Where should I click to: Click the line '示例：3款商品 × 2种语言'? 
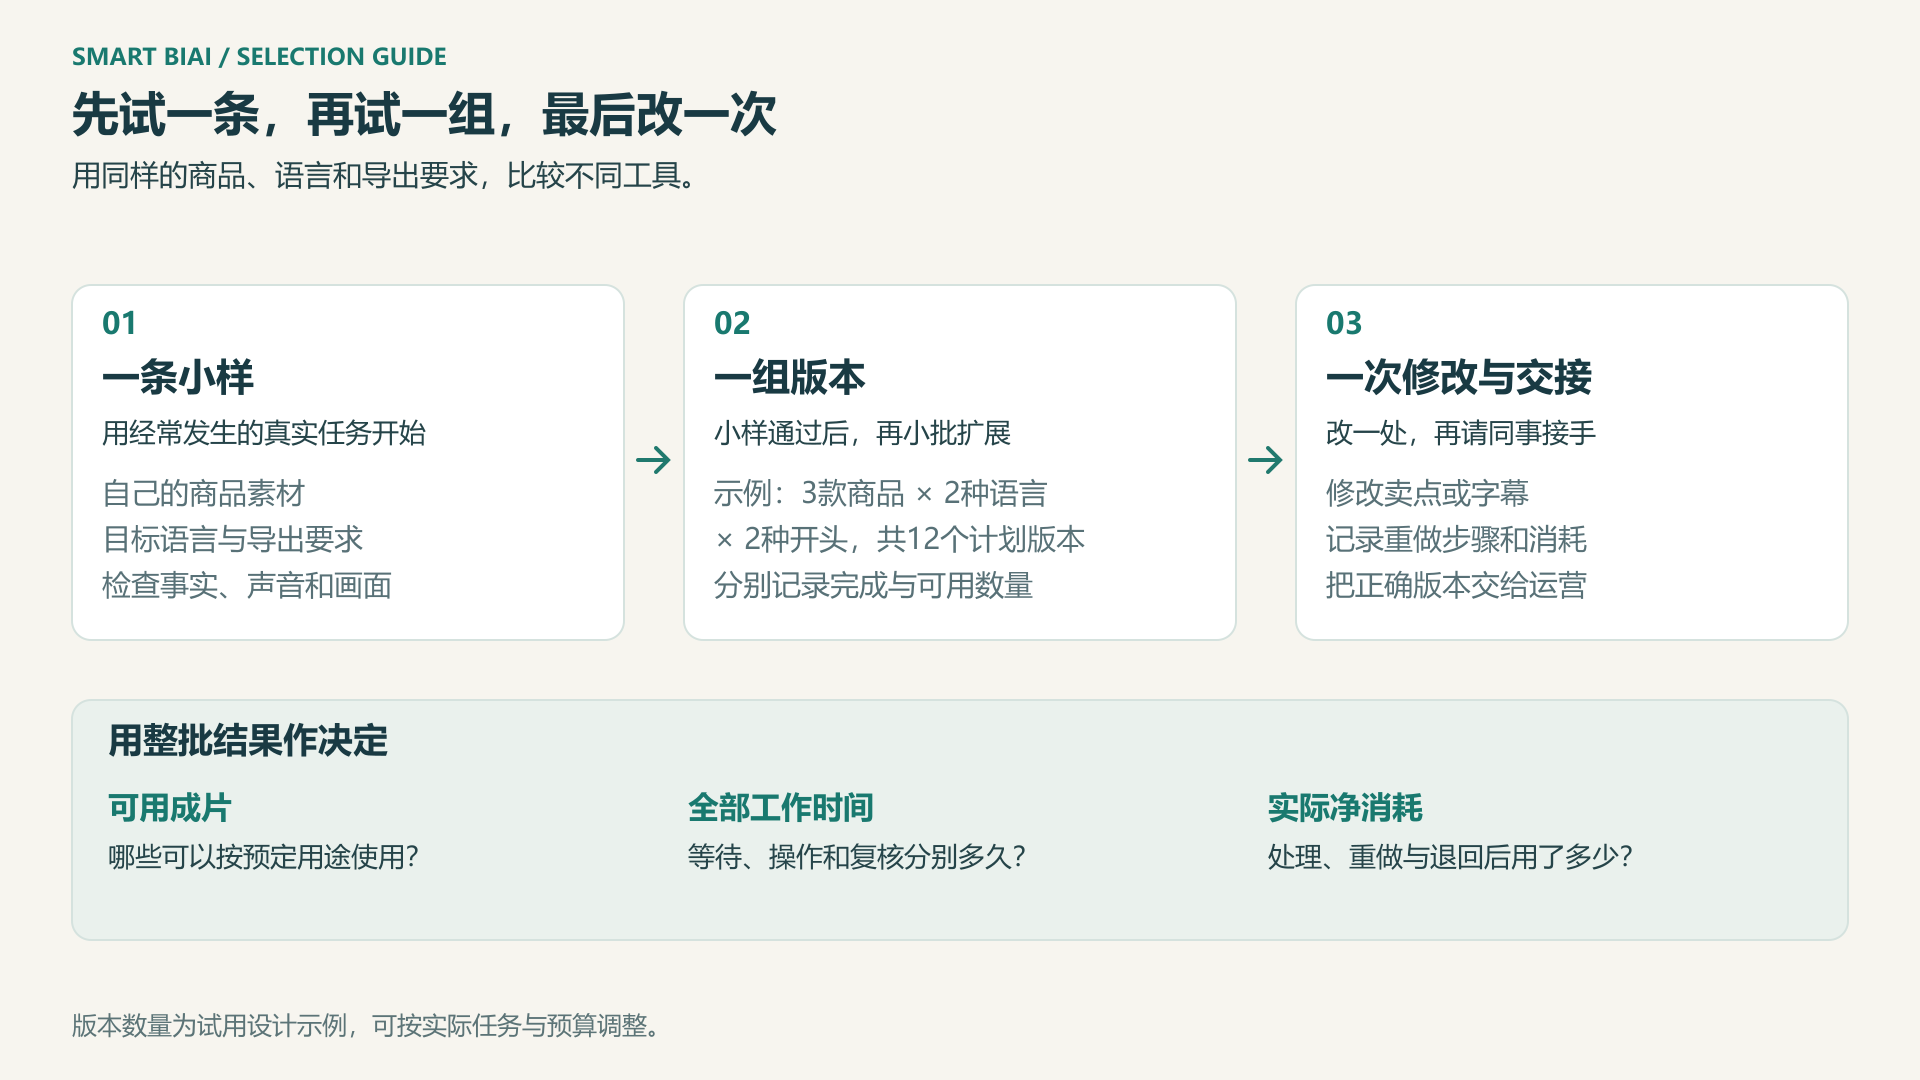(x=881, y=493)
